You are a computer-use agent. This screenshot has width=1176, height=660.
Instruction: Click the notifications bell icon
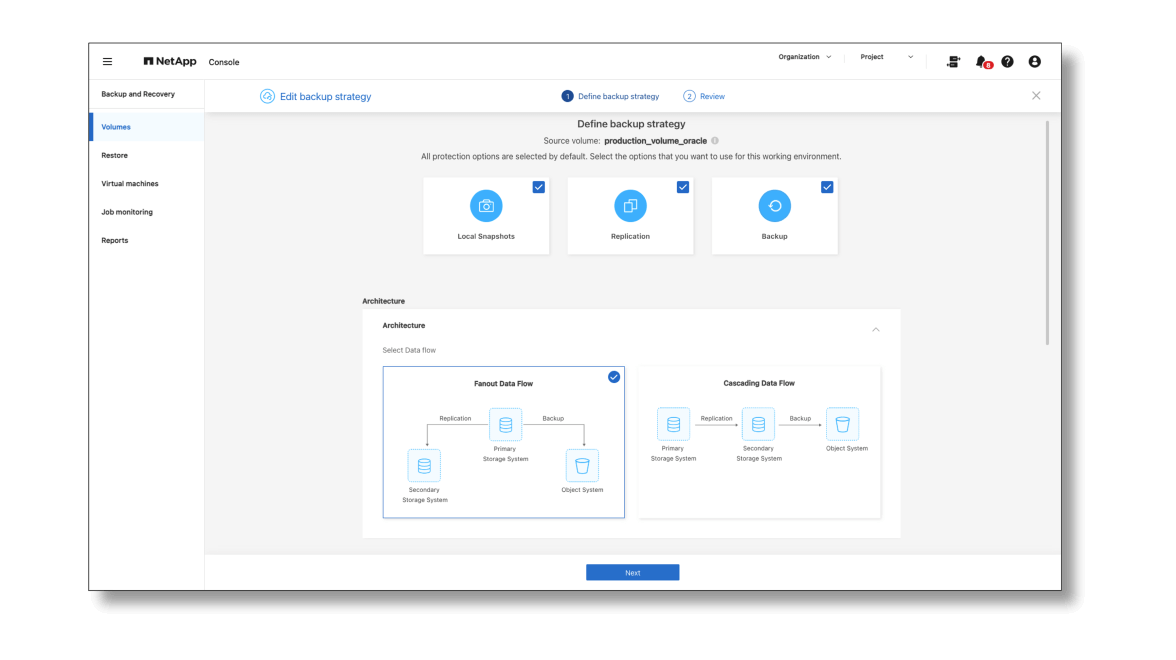[x=981, y=62]
